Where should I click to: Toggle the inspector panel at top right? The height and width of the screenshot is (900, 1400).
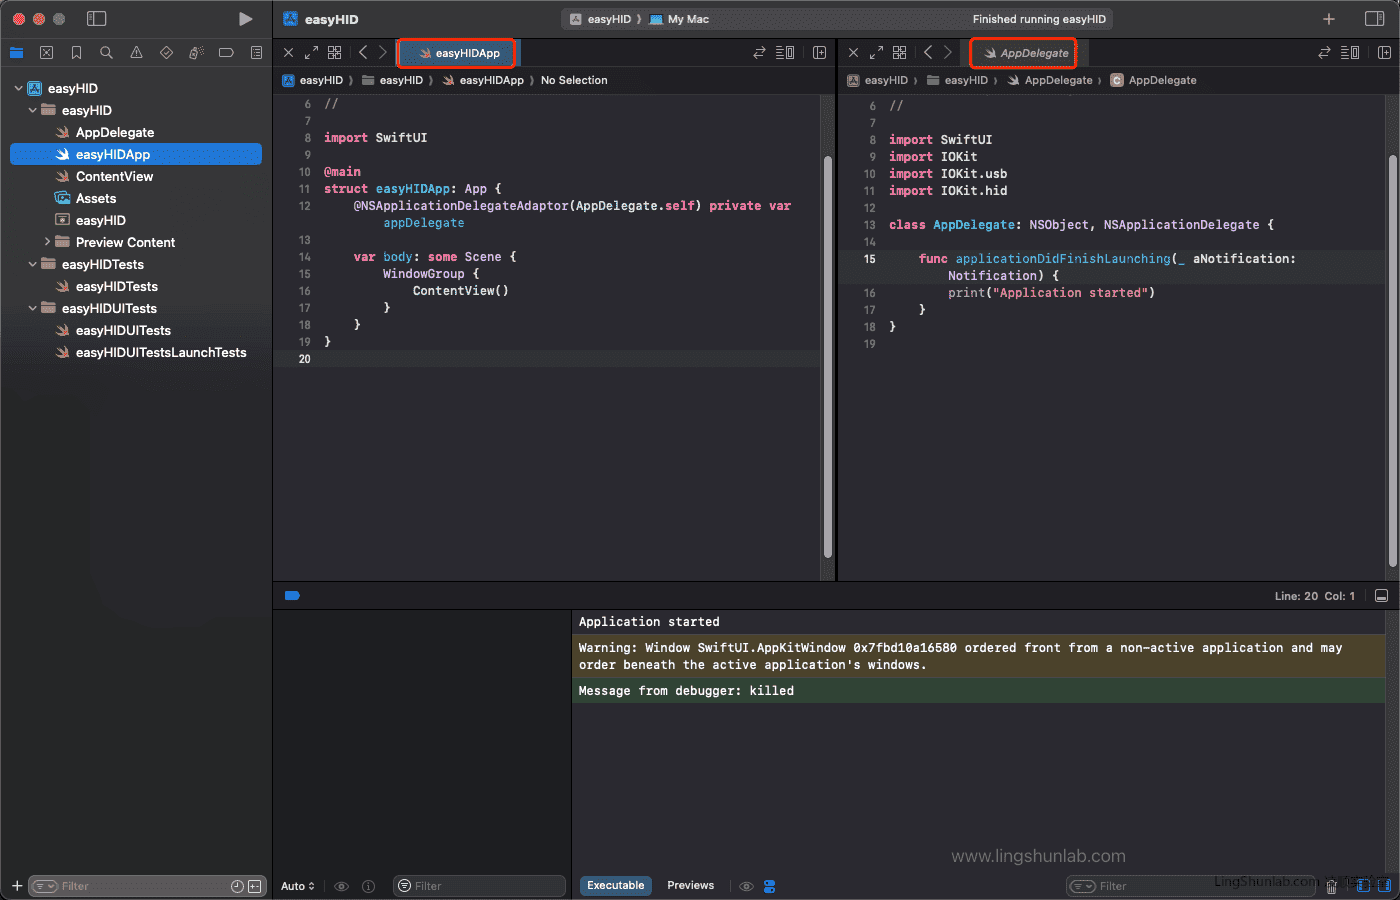(1374, 19)
